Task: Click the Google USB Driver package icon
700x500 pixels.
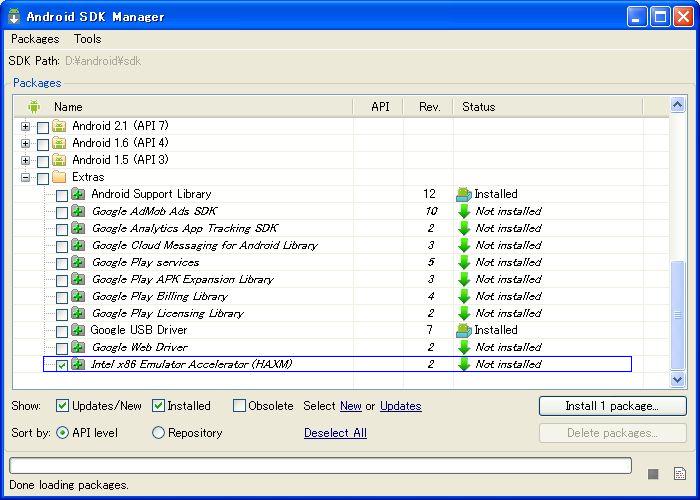Action: click(x=78, y=330)
